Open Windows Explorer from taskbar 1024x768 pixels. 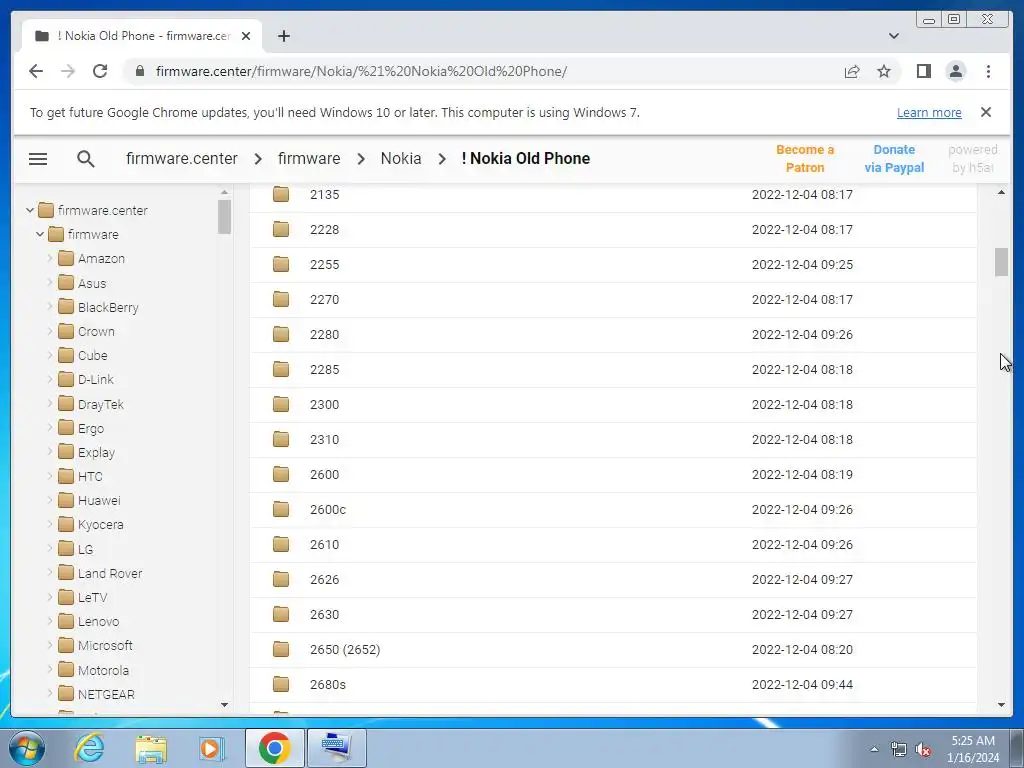[151, 748]
